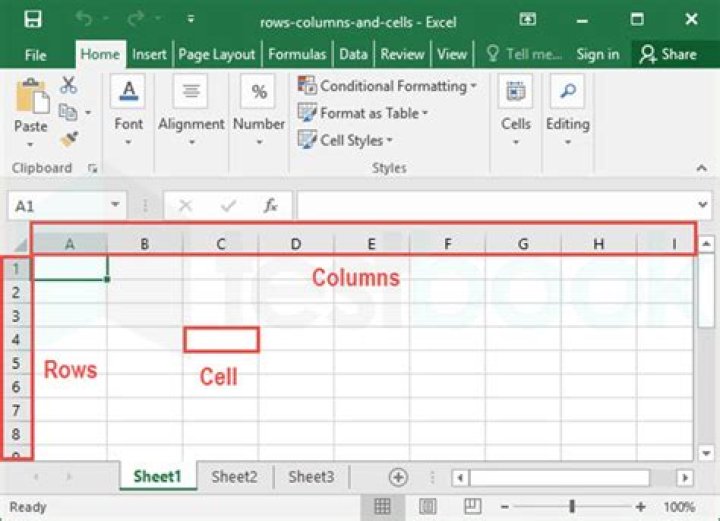720x521 pixels.
Task: Select row 2 header
Action: pos(16,292)
